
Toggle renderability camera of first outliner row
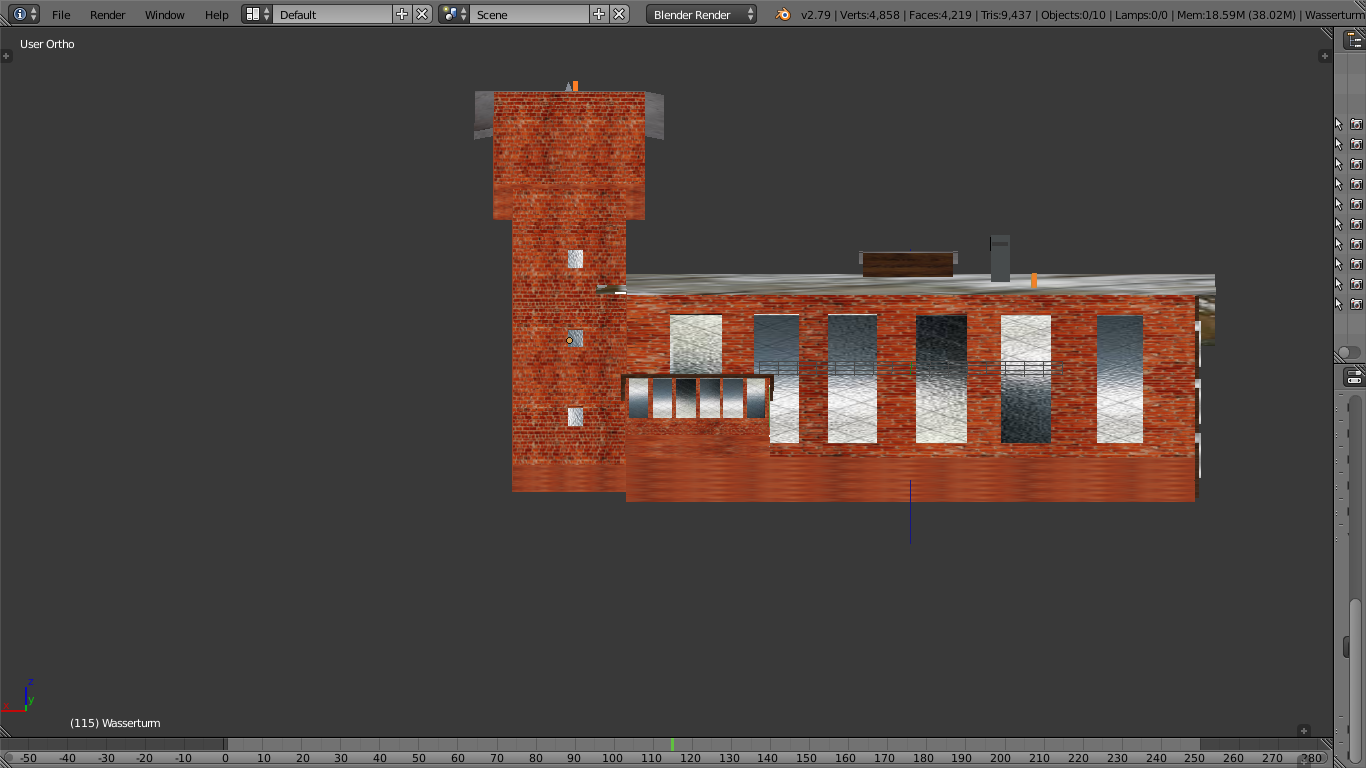1356,124
